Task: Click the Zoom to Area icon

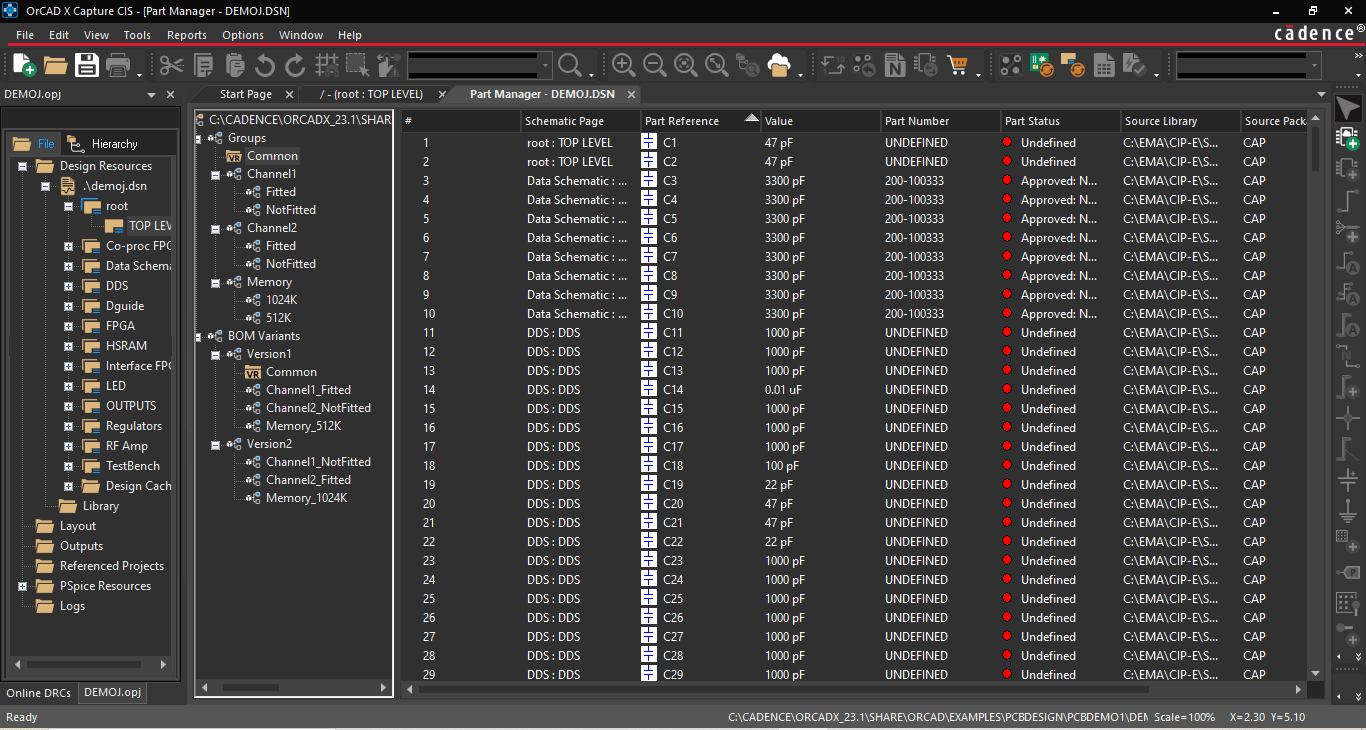Action: click(685, 66)
